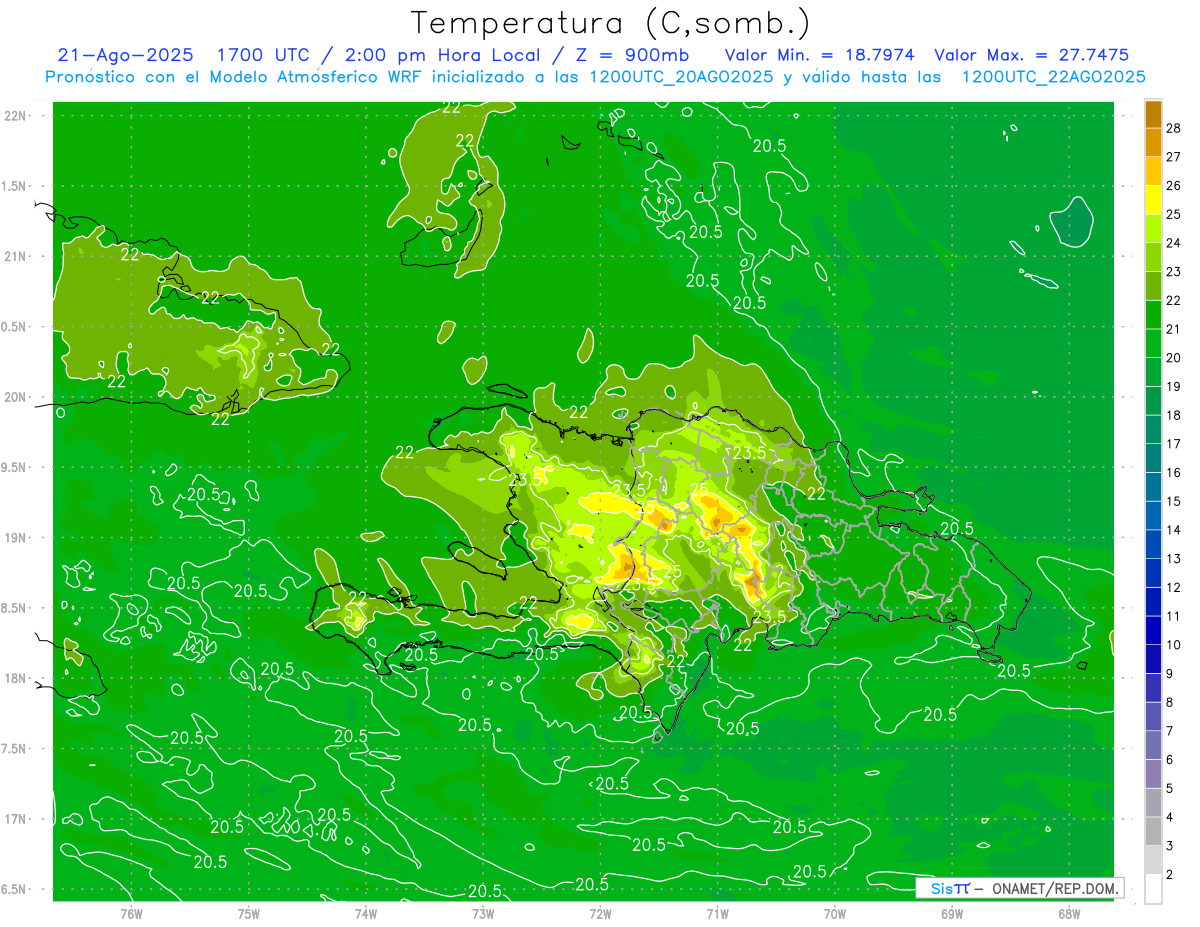Click the '69W' longitude axis label
1200x927 pixels.
(952, 913)
